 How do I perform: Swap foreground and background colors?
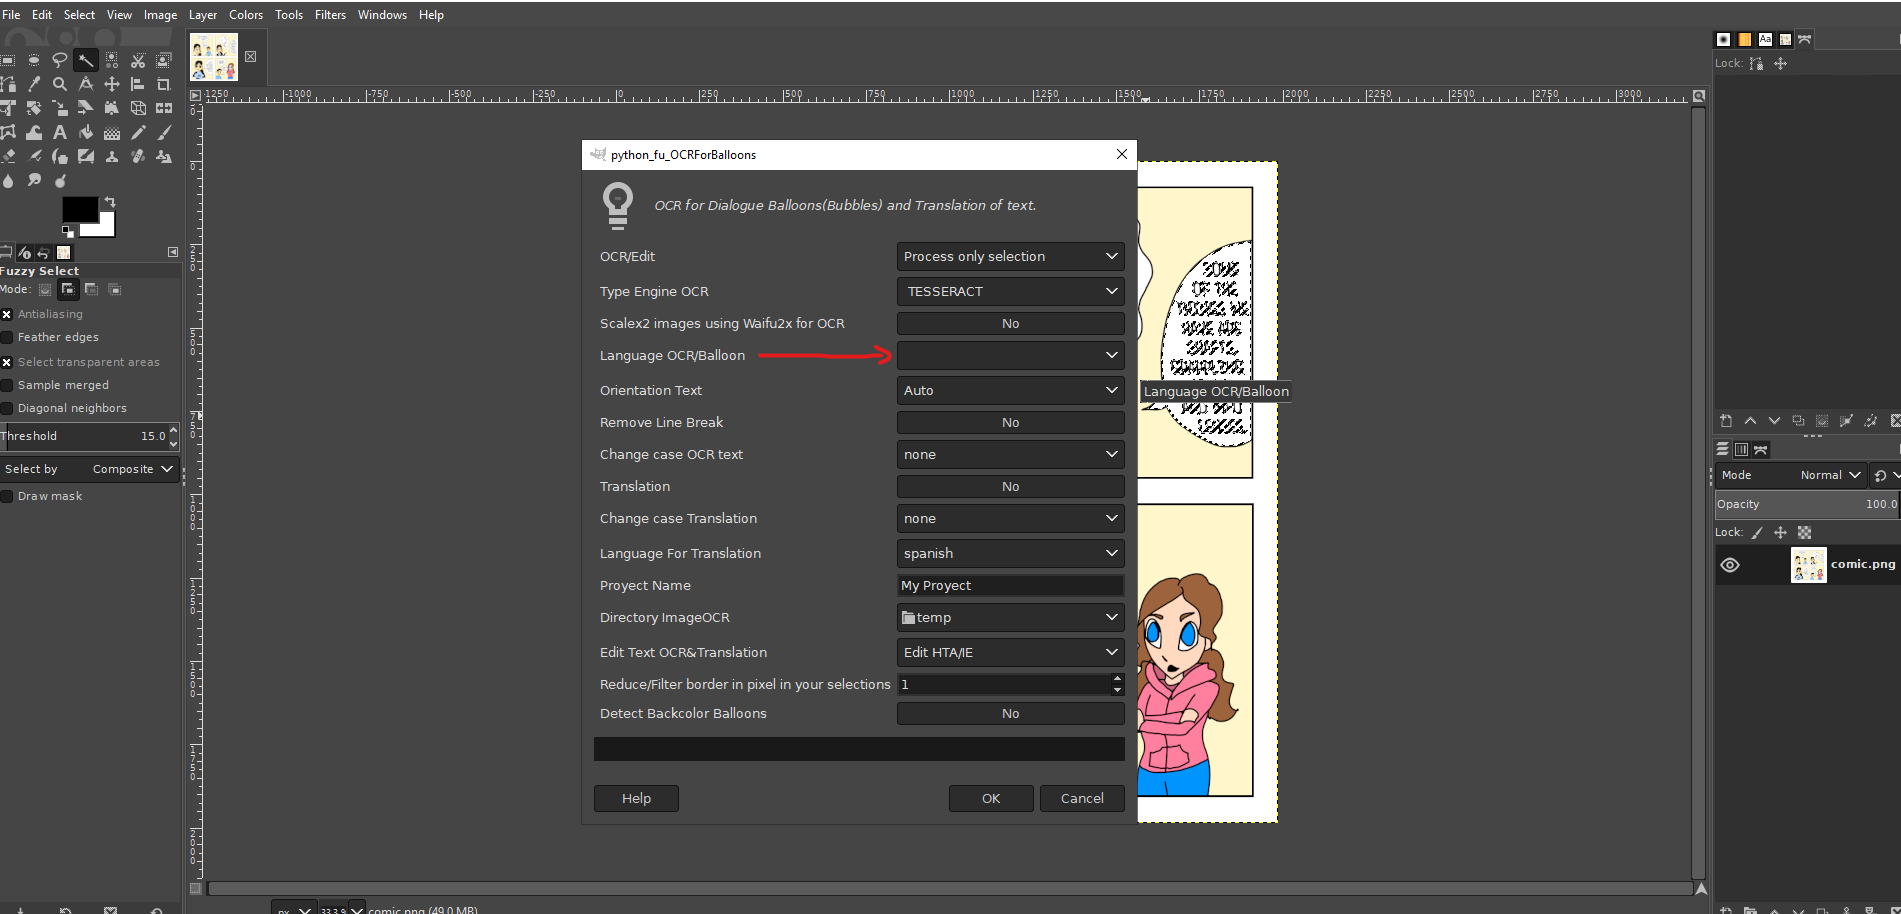pos(110,201)
